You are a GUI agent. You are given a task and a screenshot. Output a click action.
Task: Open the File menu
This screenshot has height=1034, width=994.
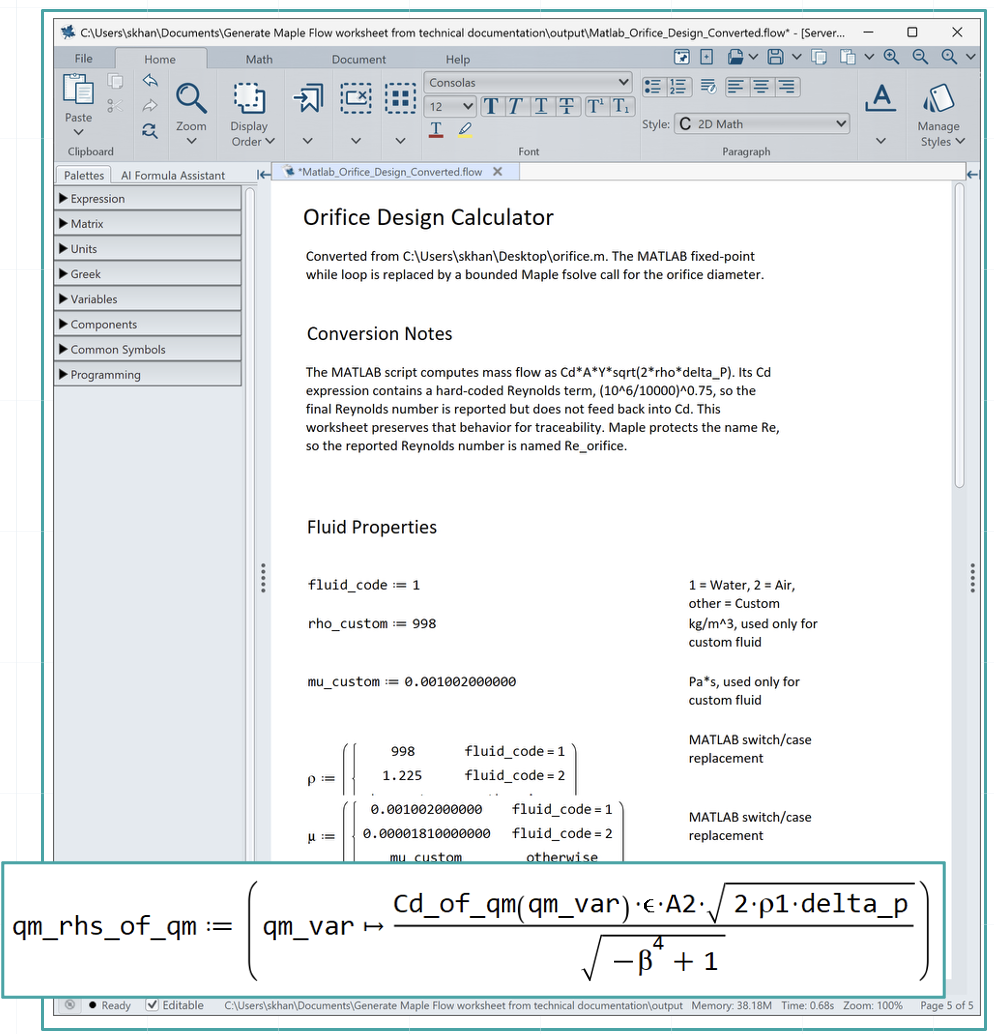pyautogui.click(x=84, y=59)
